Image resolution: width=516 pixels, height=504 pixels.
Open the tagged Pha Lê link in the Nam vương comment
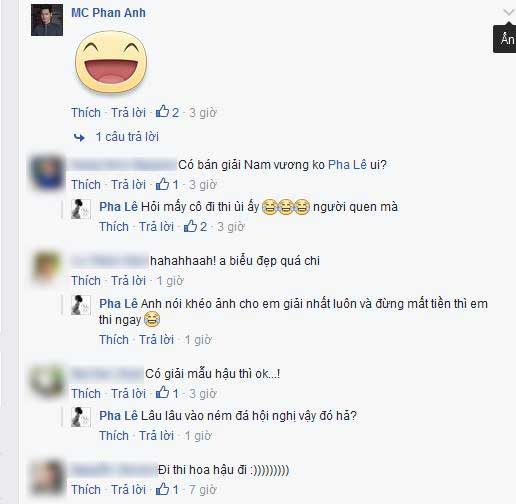coord(347,165)
